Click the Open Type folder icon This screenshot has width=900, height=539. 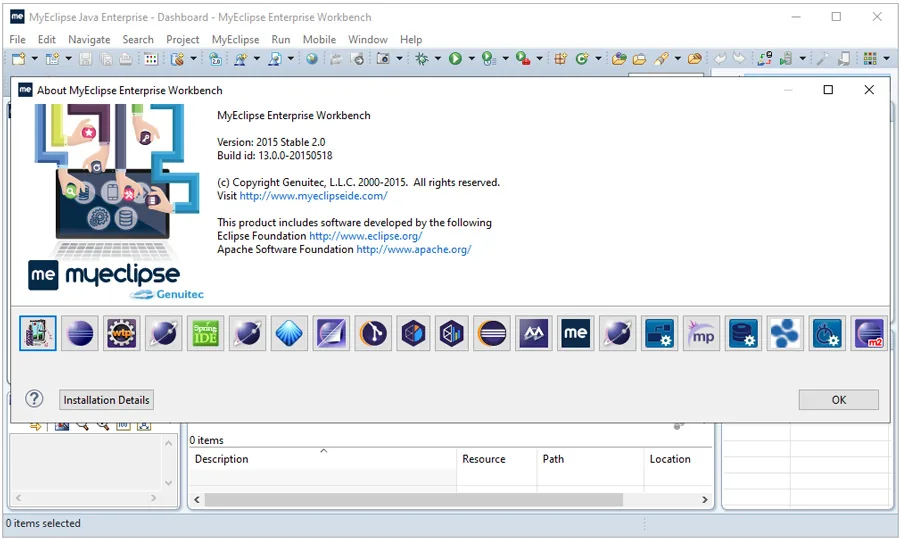[x=619, y=59]
